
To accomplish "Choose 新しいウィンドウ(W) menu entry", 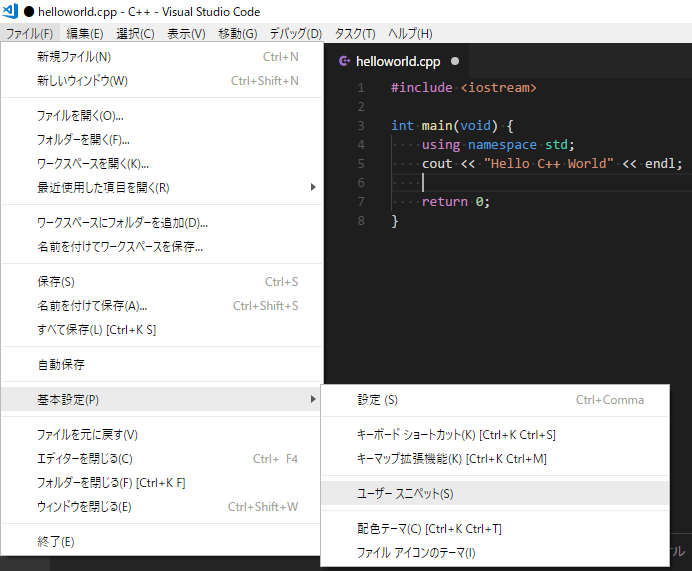I will click(162, 81).
